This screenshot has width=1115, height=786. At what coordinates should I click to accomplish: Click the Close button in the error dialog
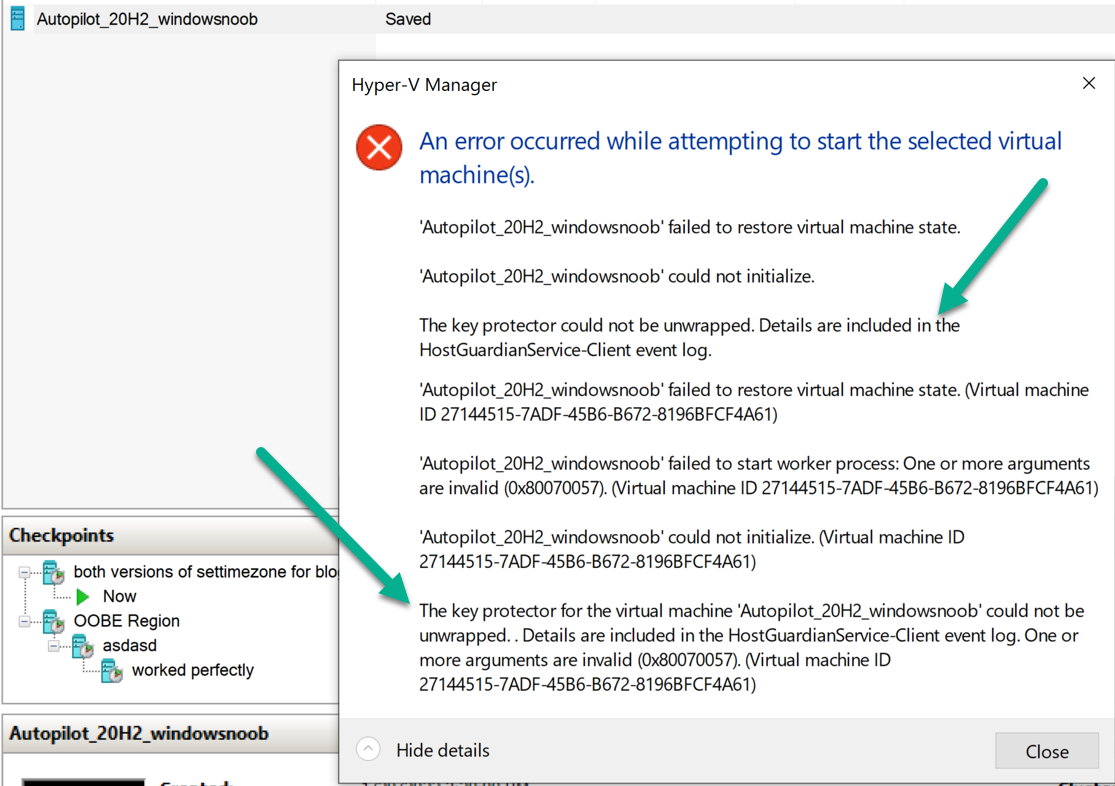[1047, 751]
